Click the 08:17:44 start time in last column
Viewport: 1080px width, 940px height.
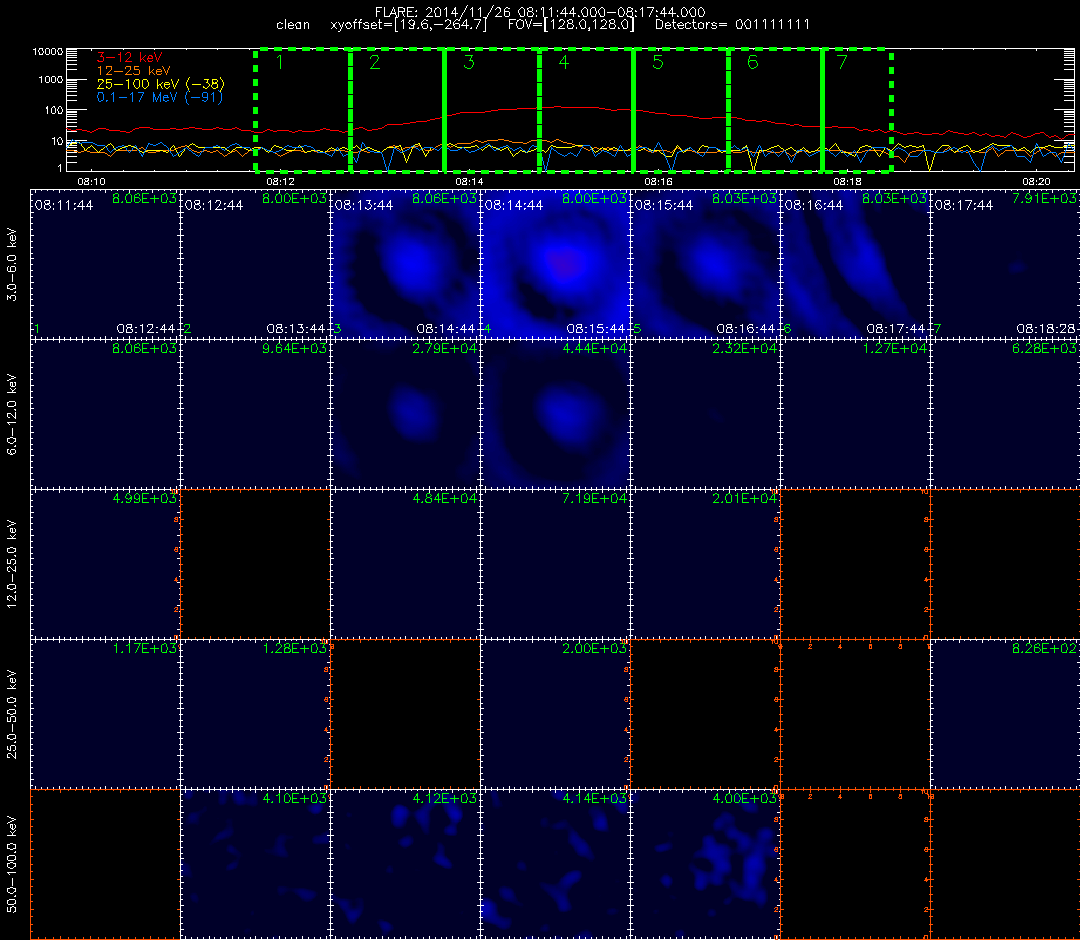[964, 205]
